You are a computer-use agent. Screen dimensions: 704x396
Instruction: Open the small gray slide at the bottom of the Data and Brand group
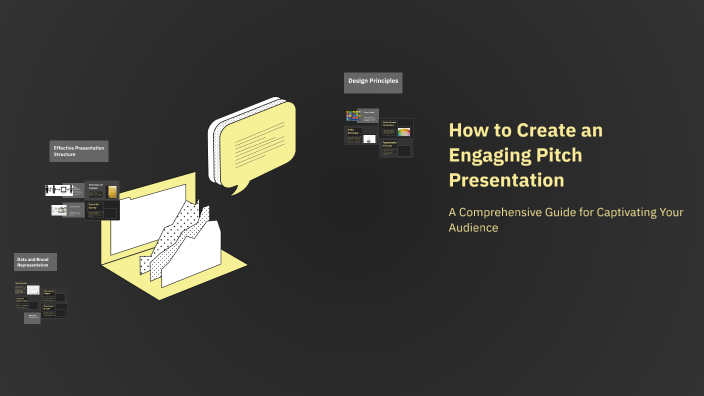coord(32,318)
